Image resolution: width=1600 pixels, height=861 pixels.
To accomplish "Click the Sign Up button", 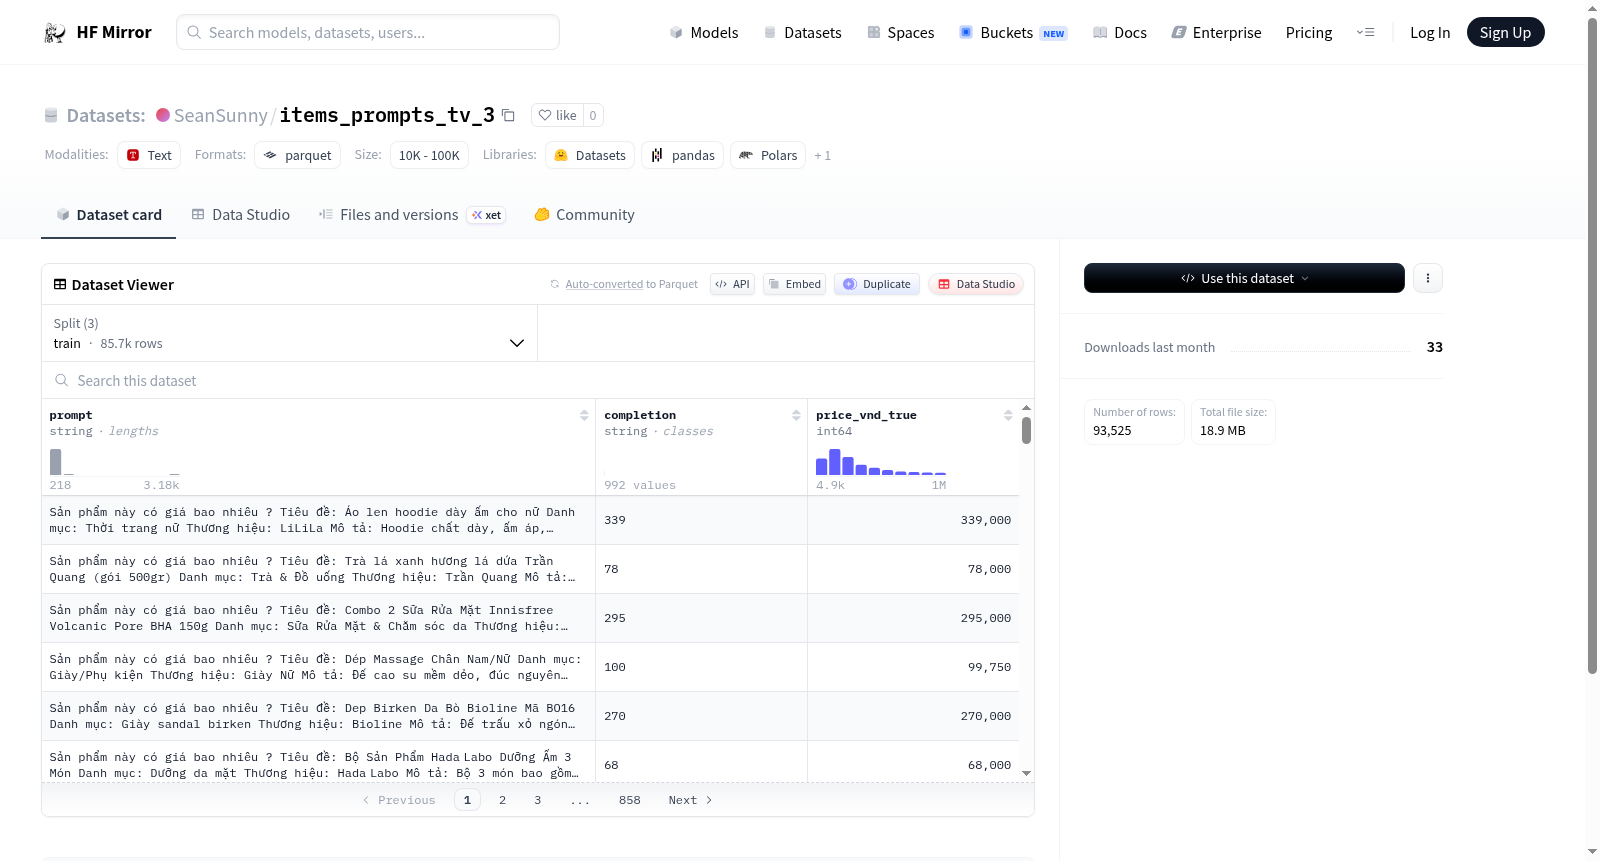I will pyautogui.click(x=1505, y=32).
